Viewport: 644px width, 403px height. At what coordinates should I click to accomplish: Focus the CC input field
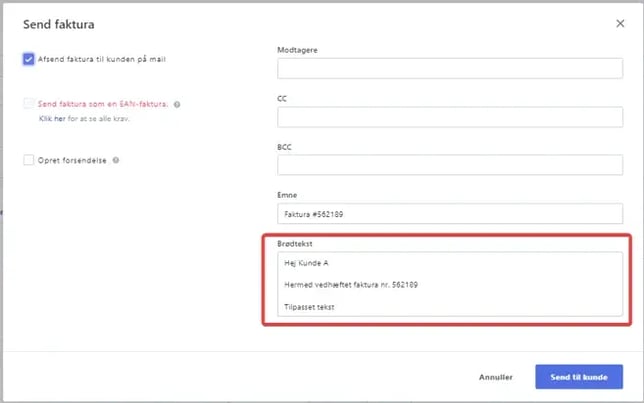coord(449,117)
